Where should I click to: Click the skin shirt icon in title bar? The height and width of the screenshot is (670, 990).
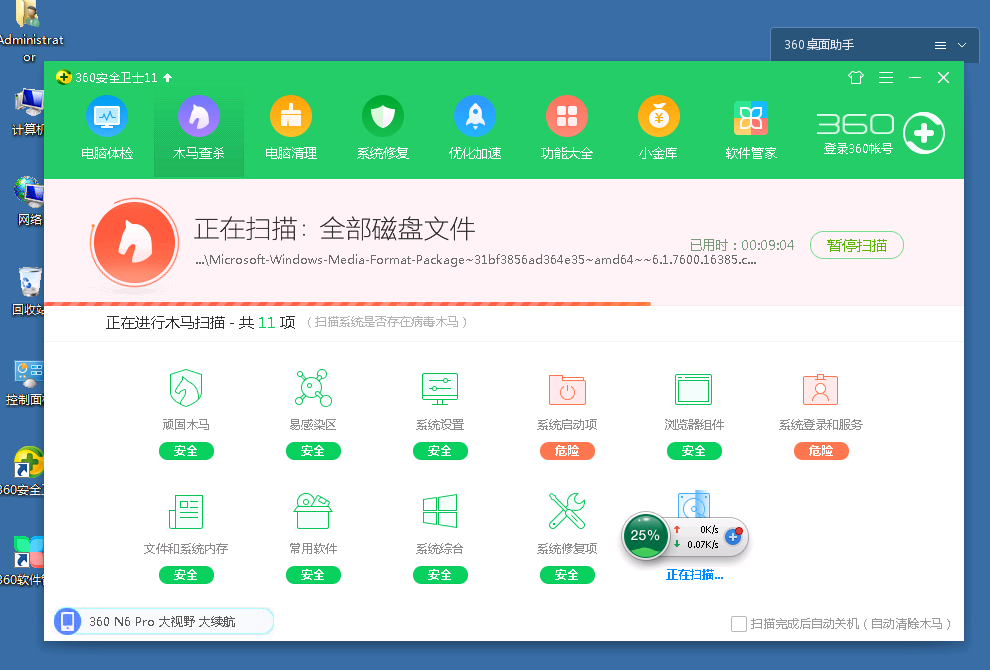[855, 77]
